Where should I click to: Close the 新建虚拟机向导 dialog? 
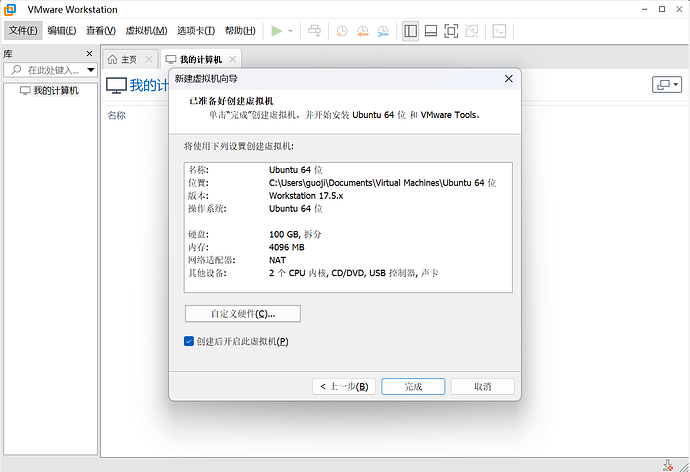(x=509, y=79)
